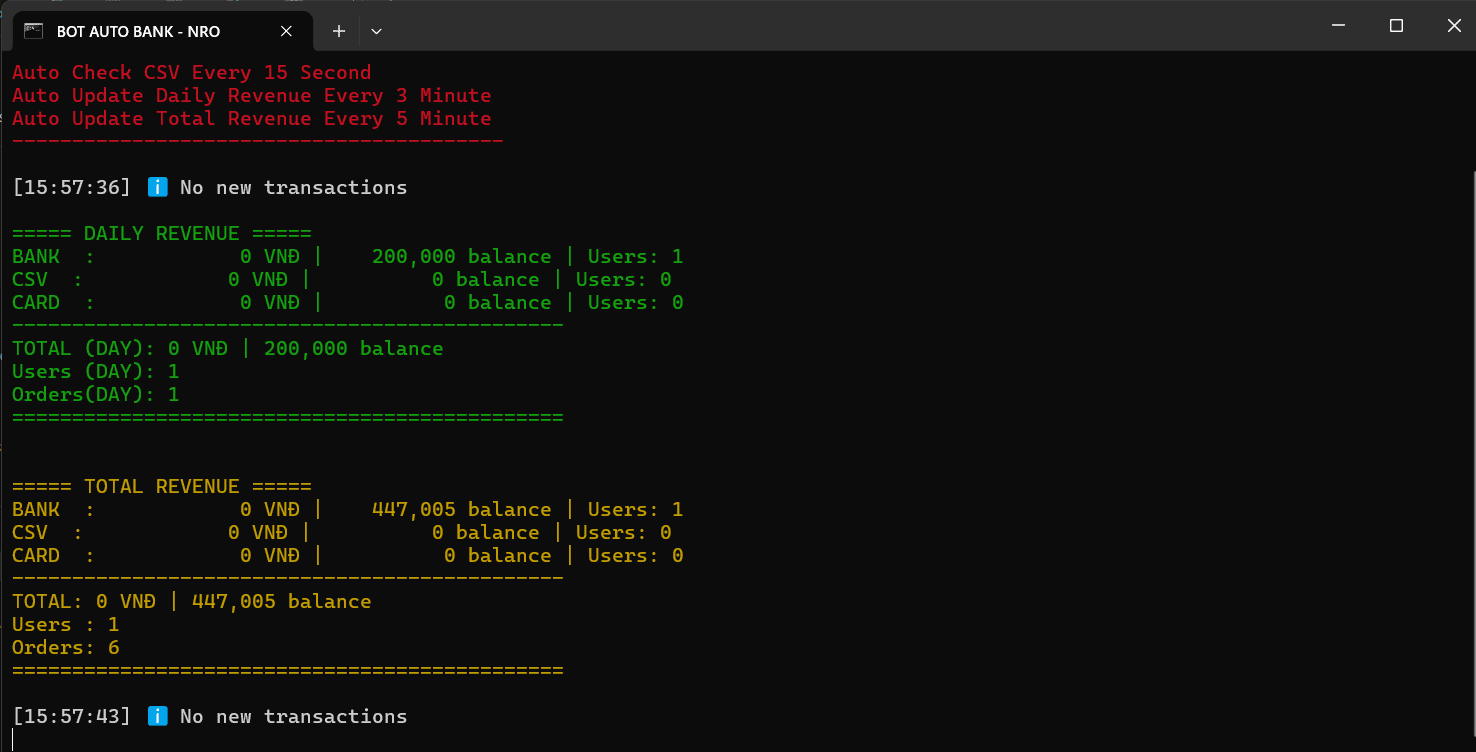Click "Auto Update Total Revenue Every 5 Minute"
The image size is (1476, 752).
(252, 119)
